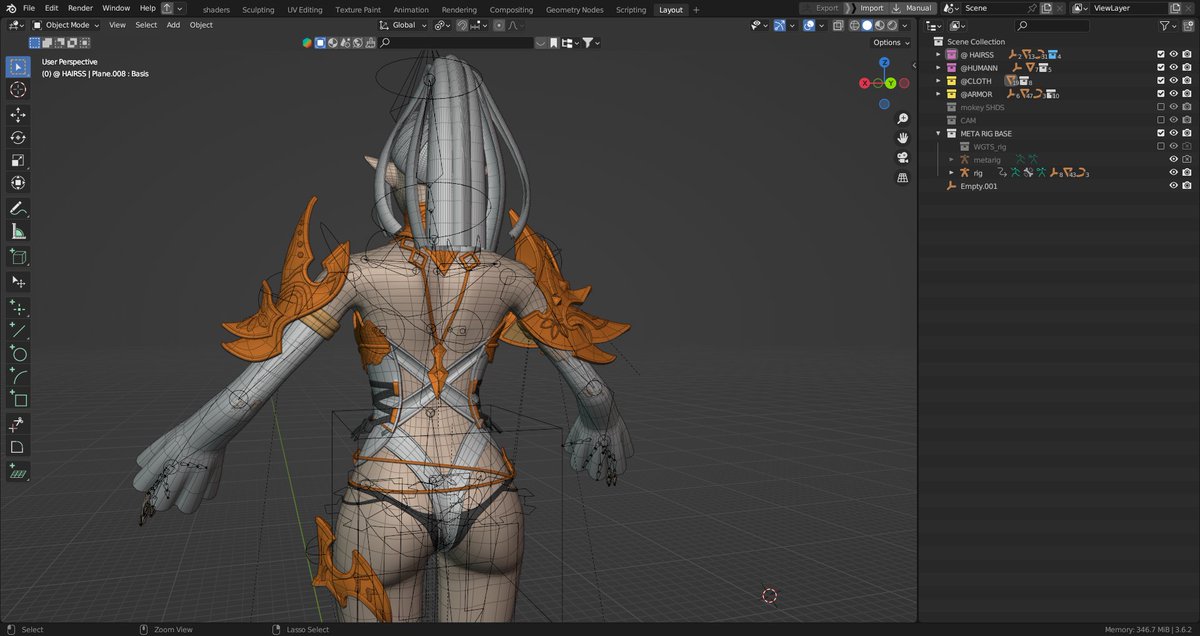Open the viewport Options dropdown
Viewport: 1200px width, 636px height.
tap(891, 43)
